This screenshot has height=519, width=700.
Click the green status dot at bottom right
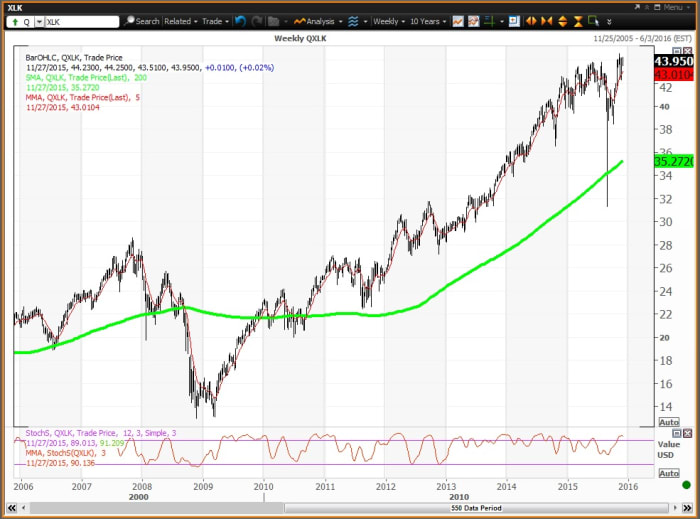pyautogui.click(x=687, y=485)
